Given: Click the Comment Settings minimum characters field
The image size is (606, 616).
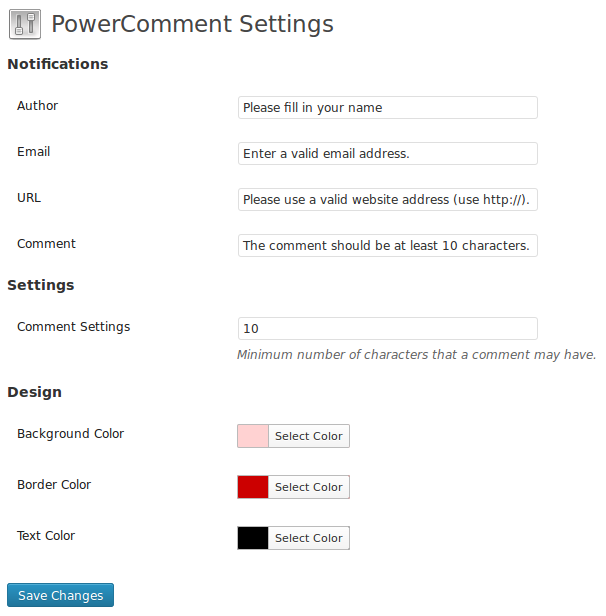Looking at the screenshot, I should pyautogui.click(x=388, y=328).
